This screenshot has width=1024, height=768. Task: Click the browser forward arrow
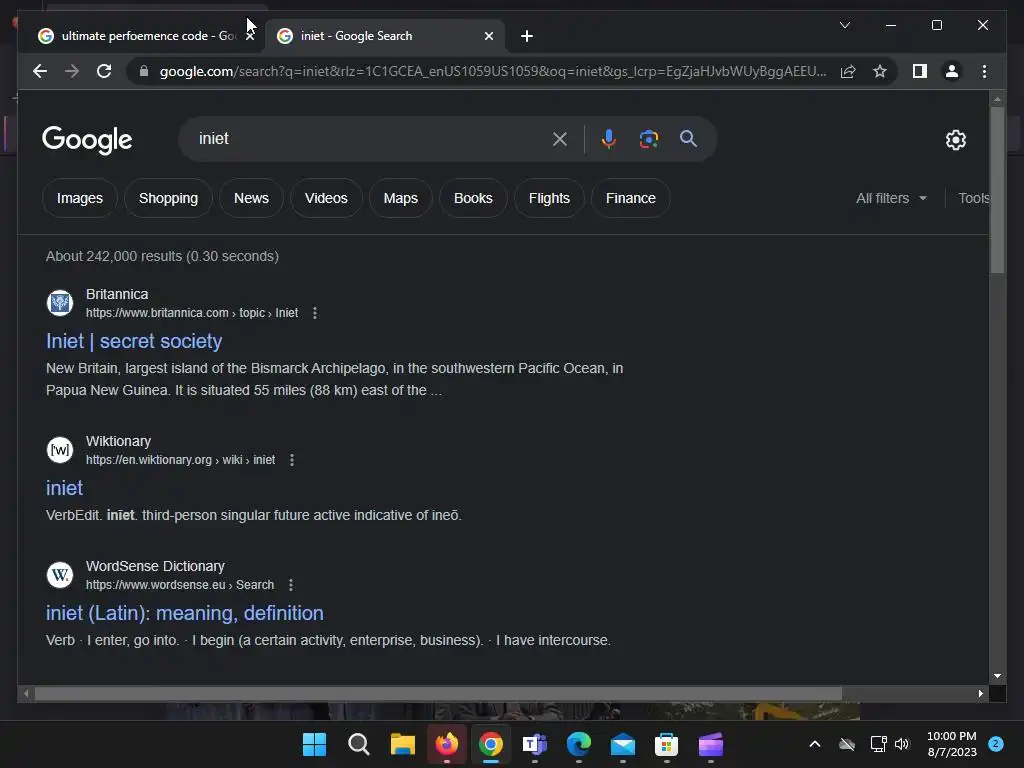[72, 71]
